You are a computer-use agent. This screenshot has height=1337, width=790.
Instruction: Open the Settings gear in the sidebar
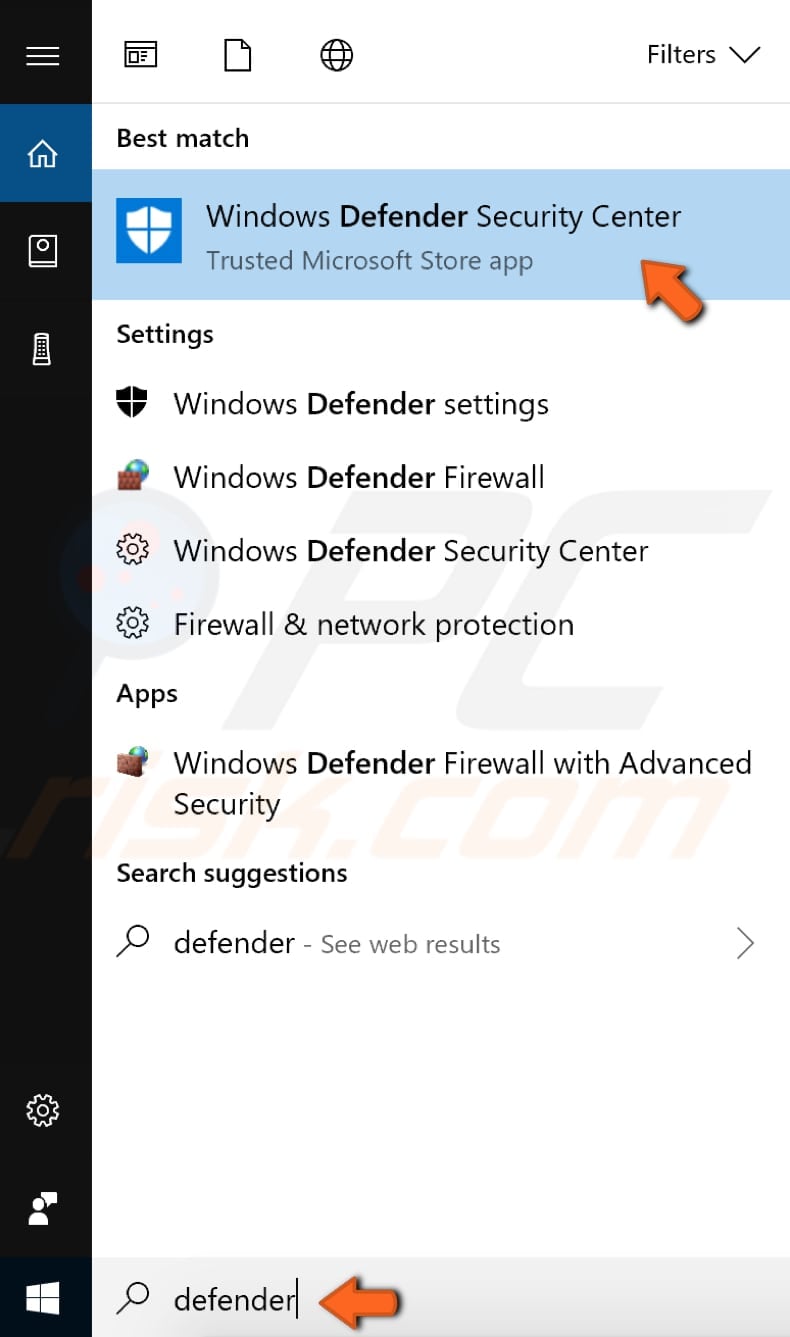tap(42, 1110)
